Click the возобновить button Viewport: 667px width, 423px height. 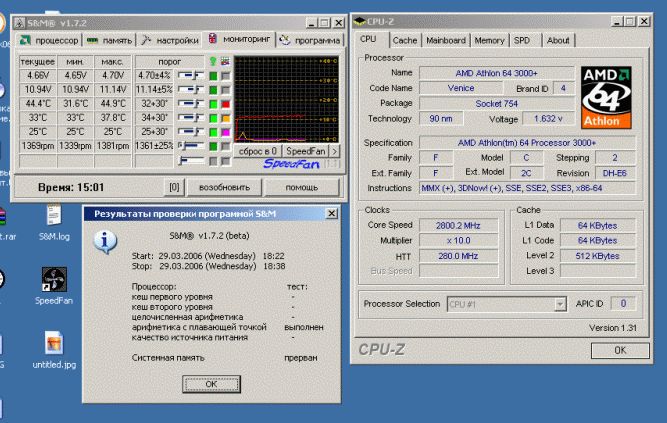click(224, 187)
